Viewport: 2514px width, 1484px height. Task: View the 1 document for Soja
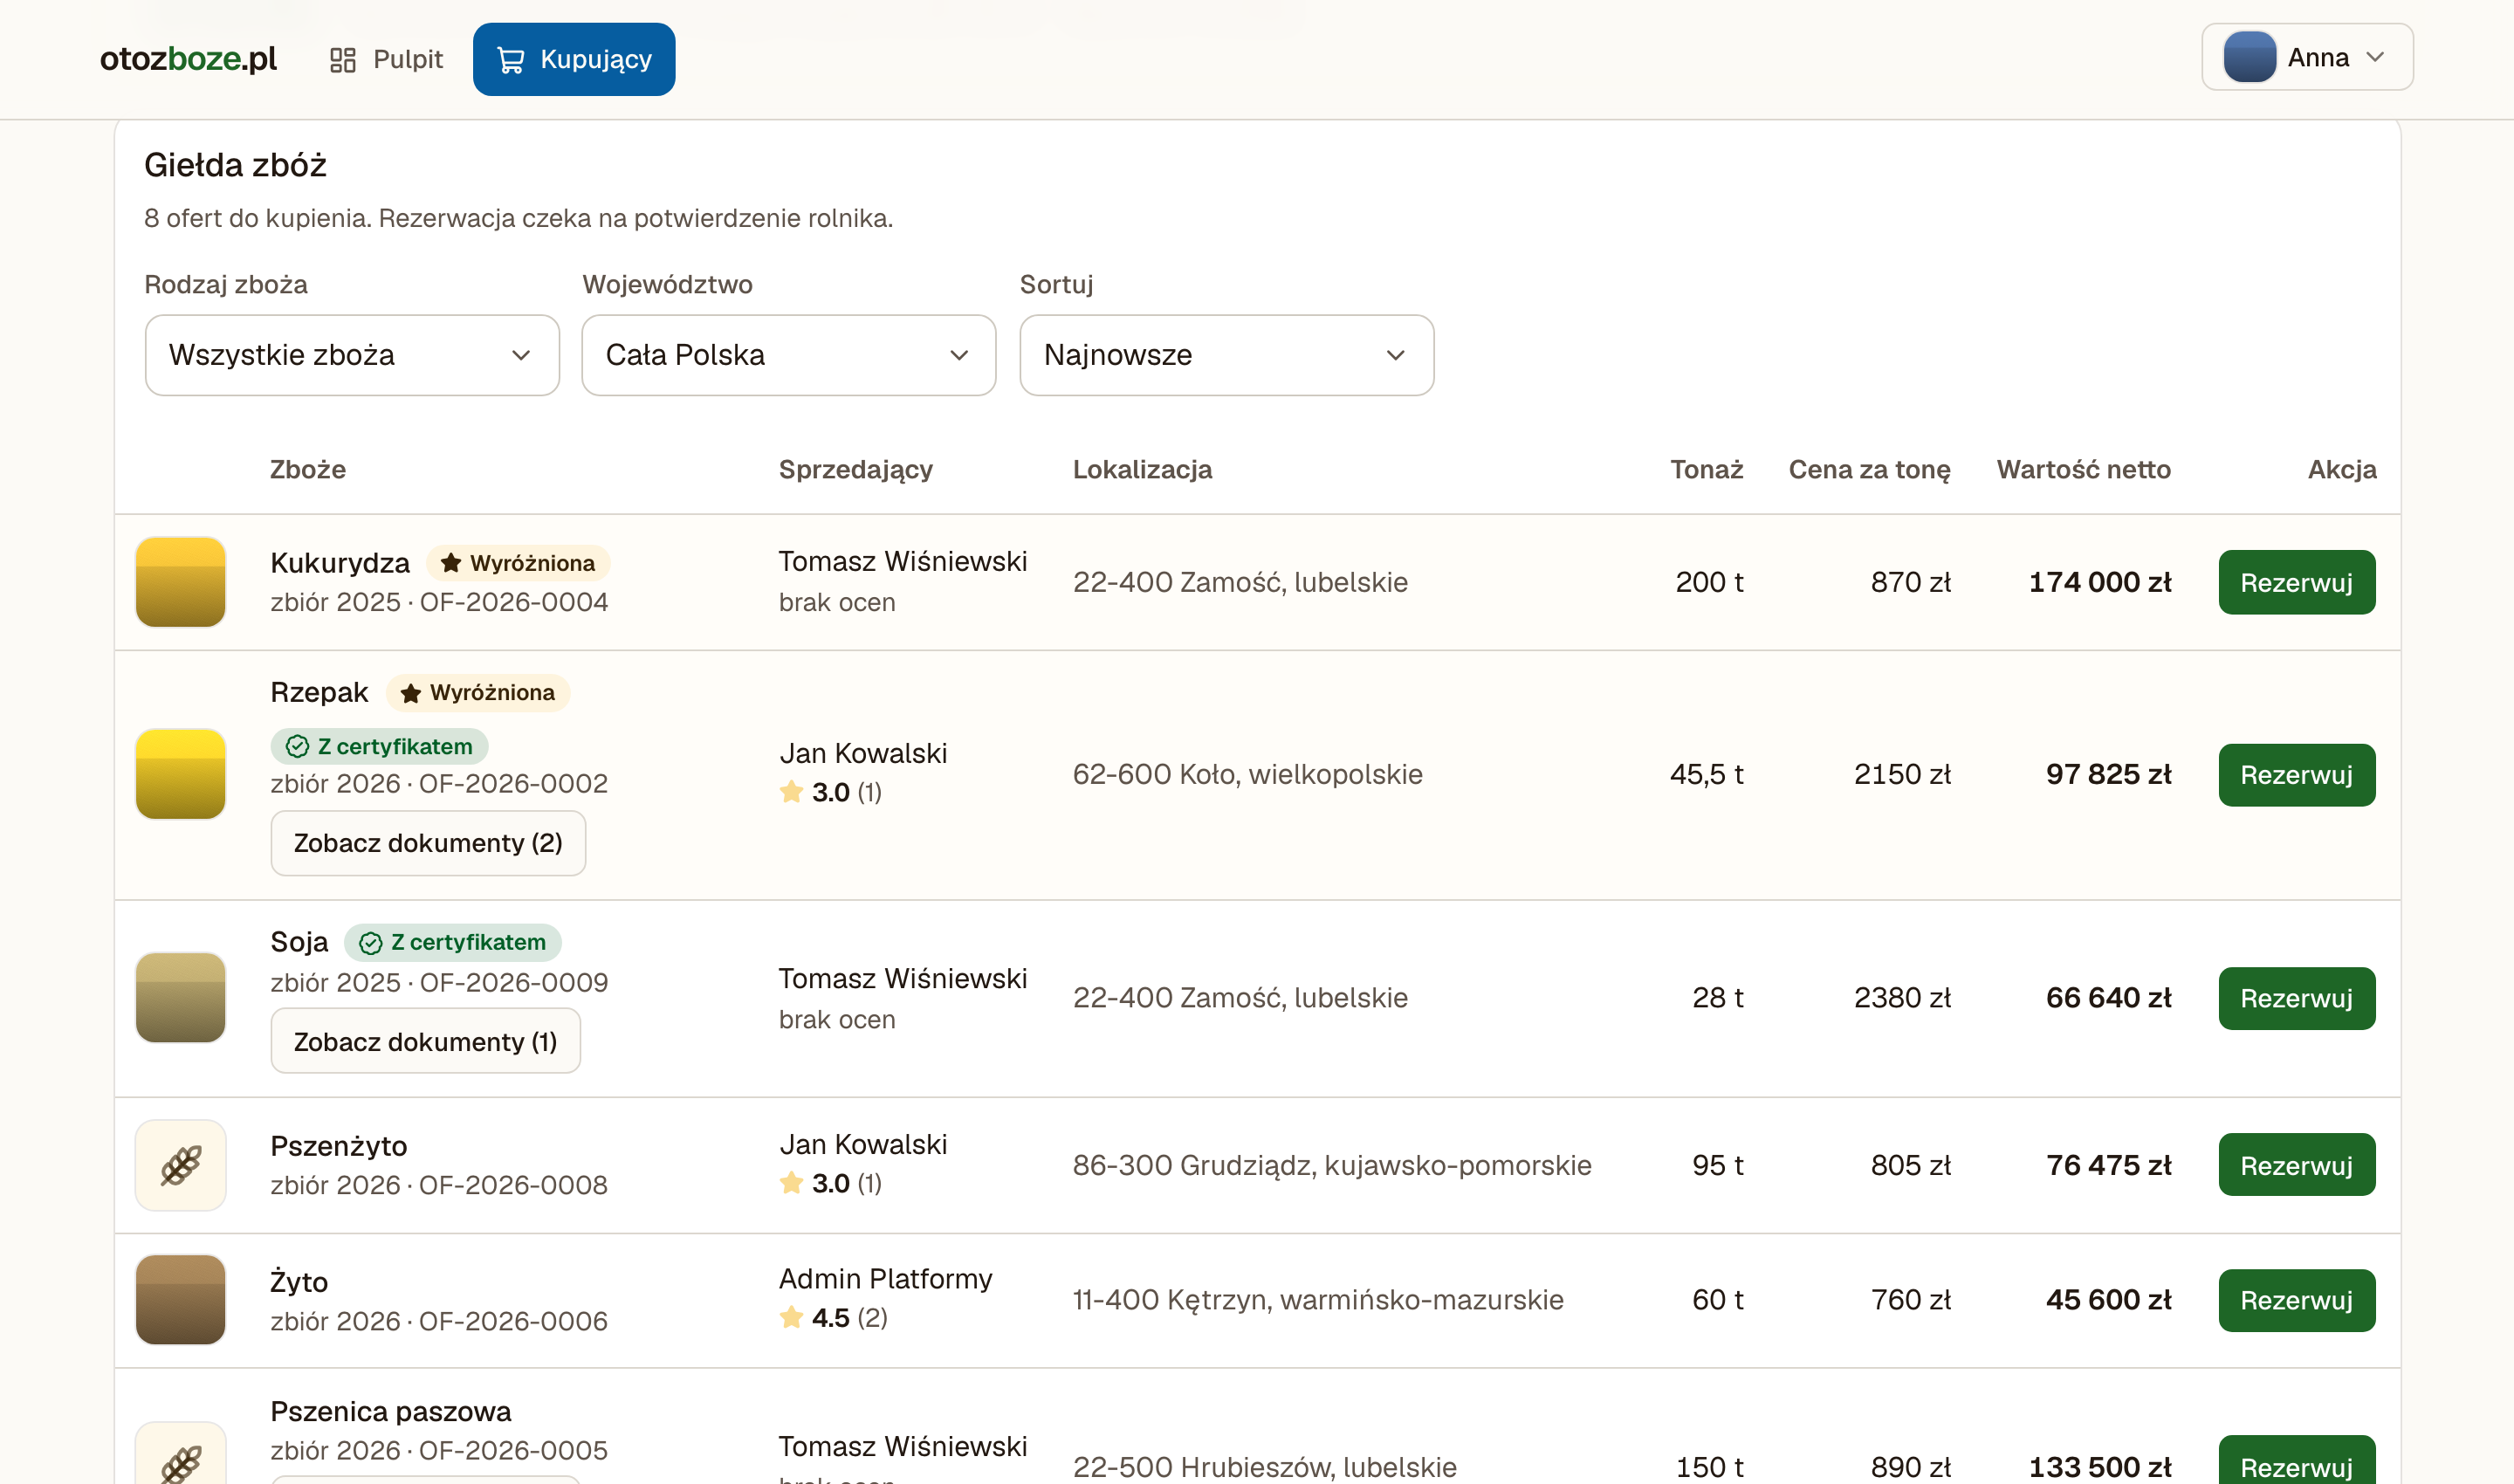click(425, 1042)
